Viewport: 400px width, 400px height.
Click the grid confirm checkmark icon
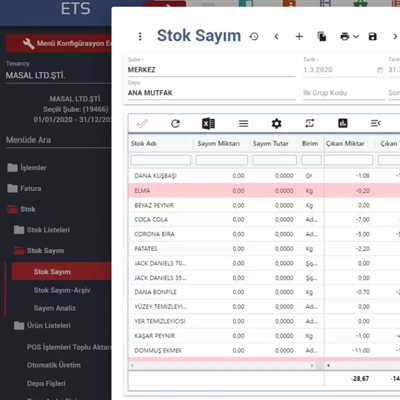(142, 124)
